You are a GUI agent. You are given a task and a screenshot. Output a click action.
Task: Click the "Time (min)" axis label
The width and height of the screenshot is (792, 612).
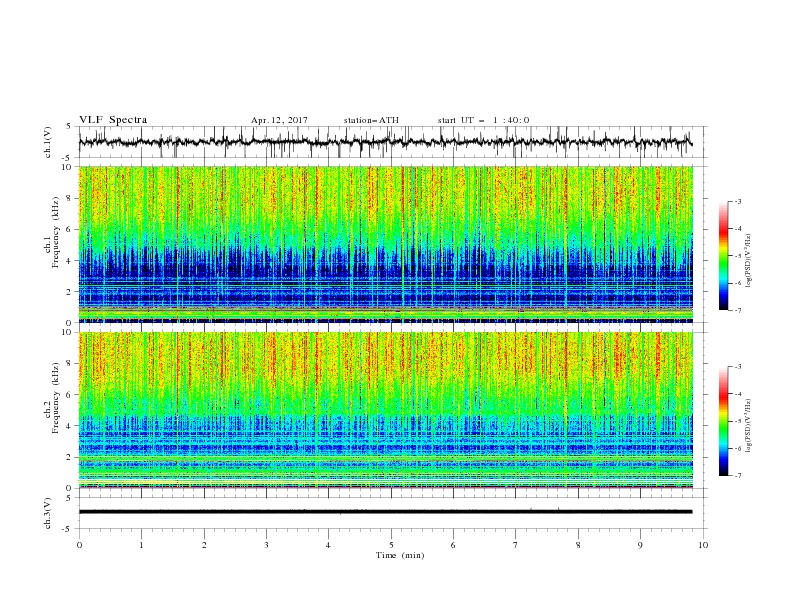[x=400, y=555]
